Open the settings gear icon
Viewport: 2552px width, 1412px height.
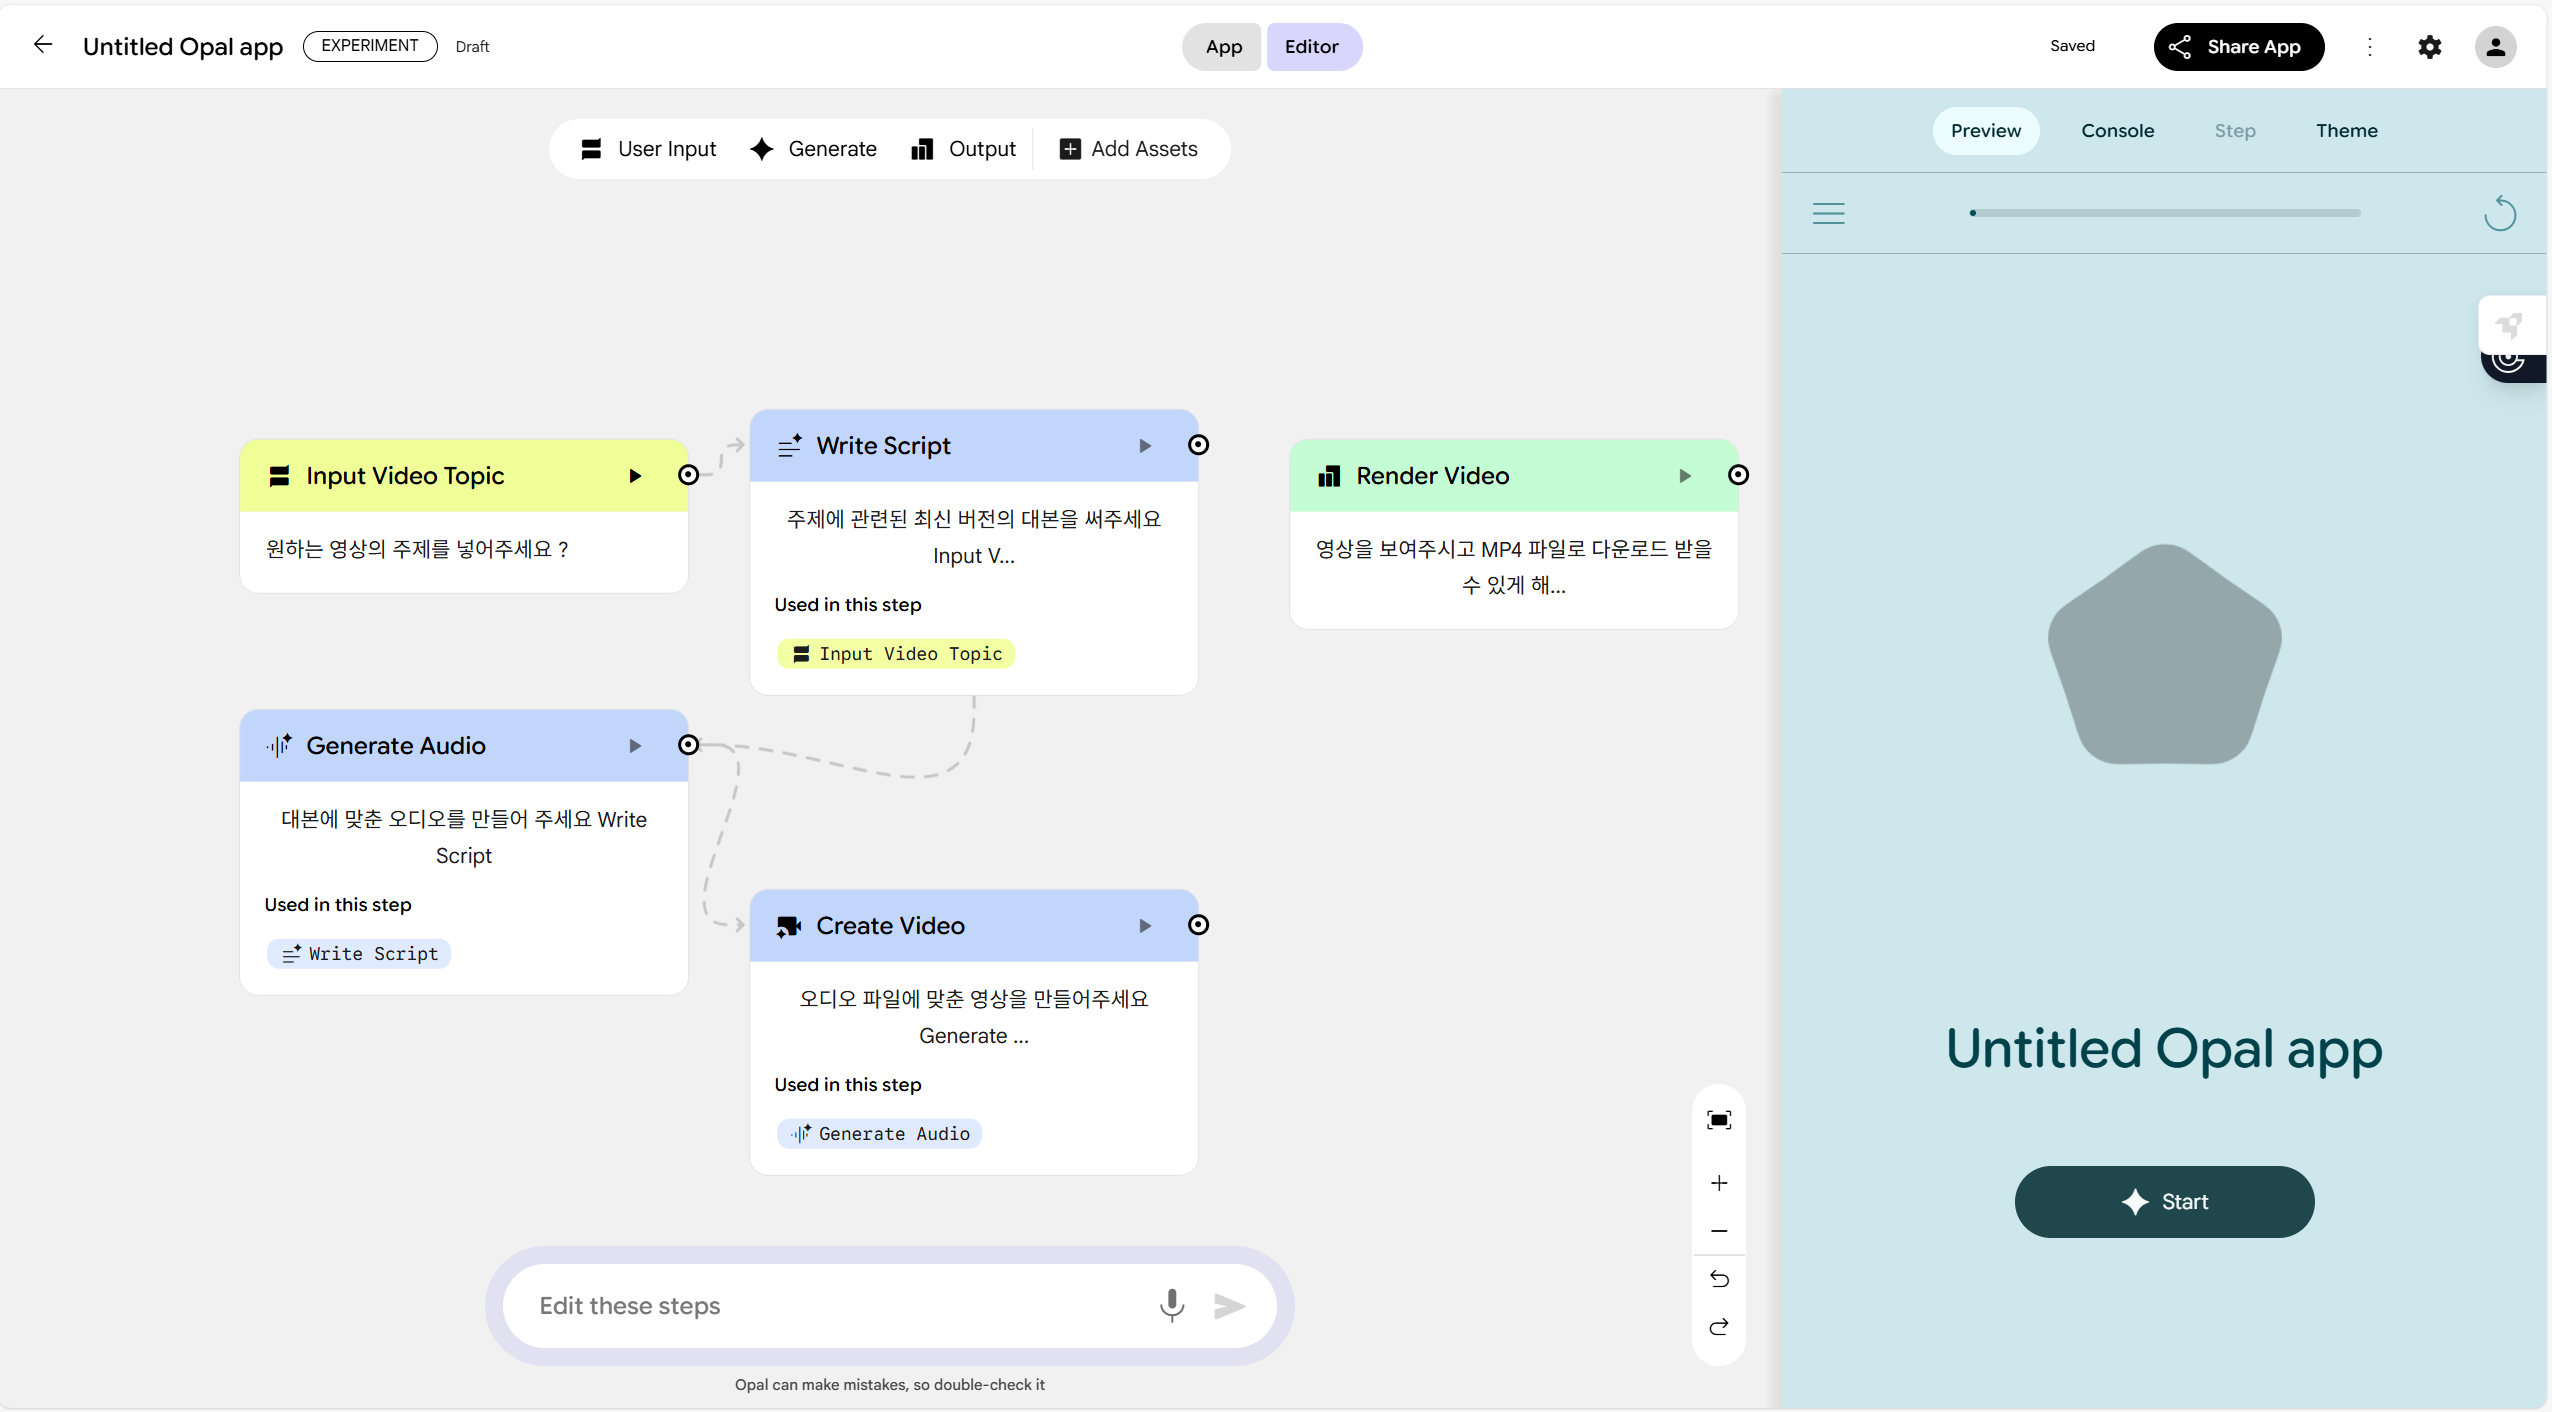tap(2429, 47)
